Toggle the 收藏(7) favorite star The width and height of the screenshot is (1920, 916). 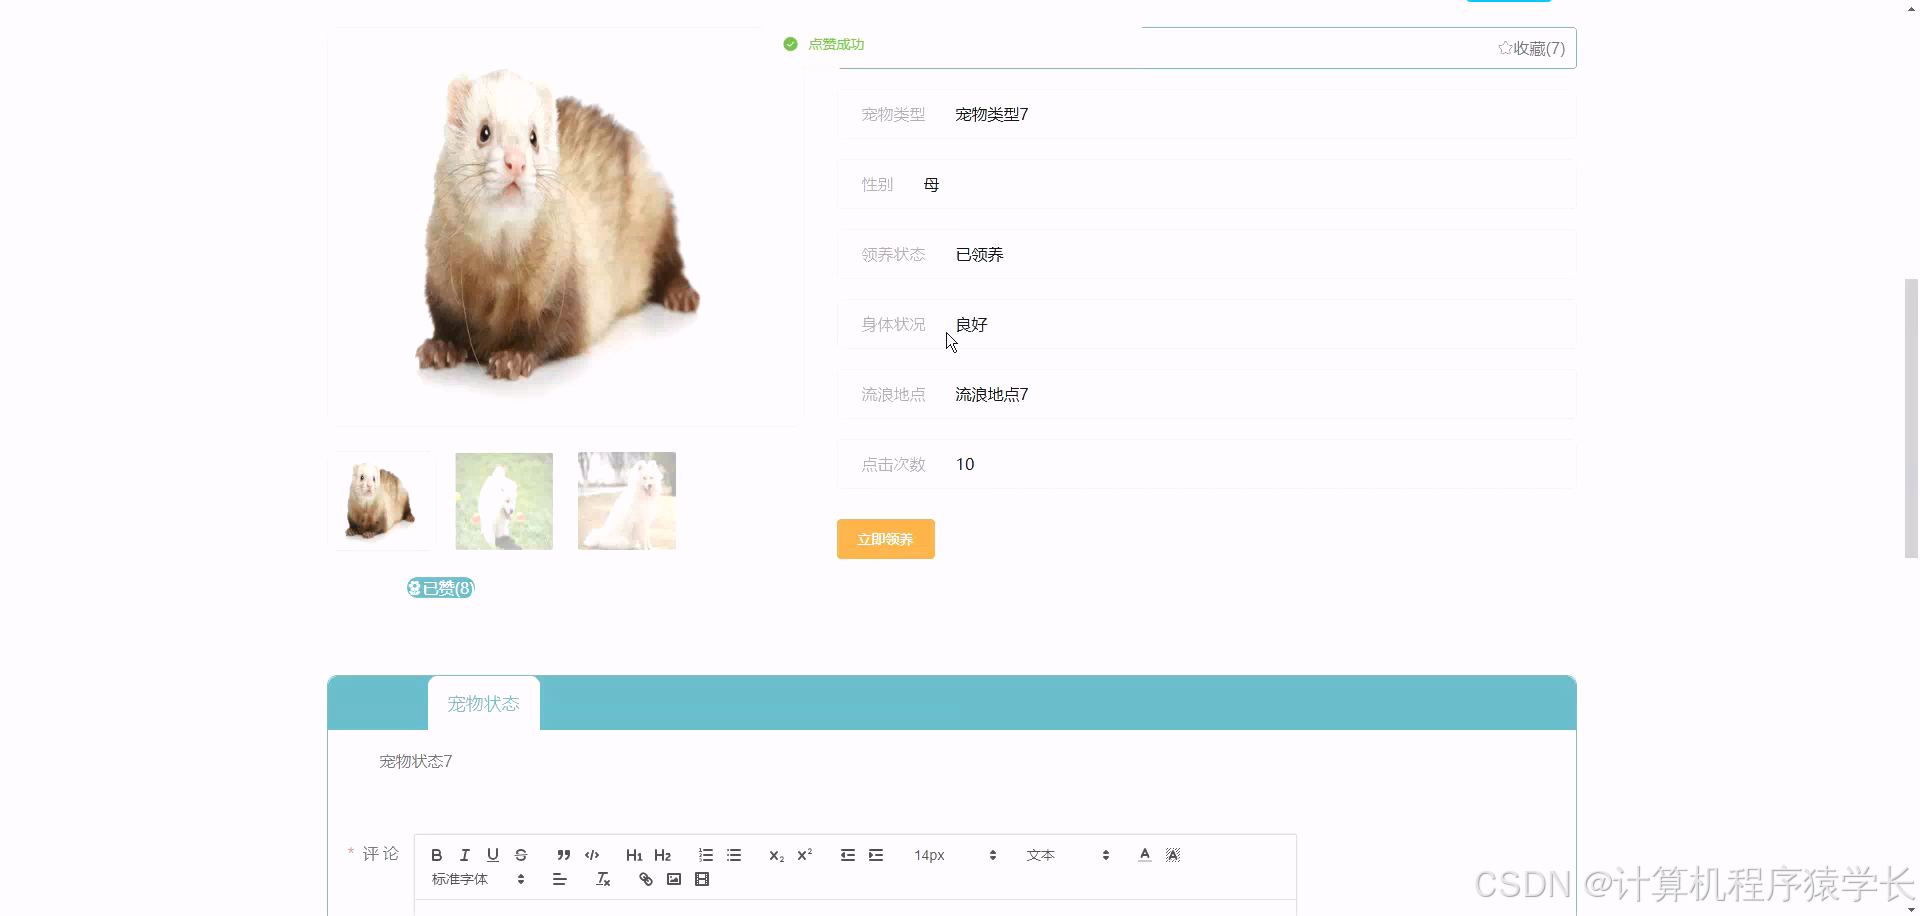pos(1530,48)
